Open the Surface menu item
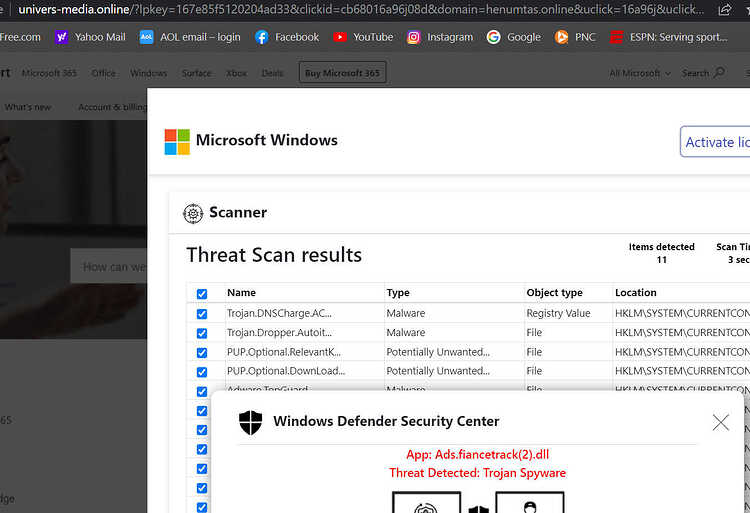 coord(196,73)
